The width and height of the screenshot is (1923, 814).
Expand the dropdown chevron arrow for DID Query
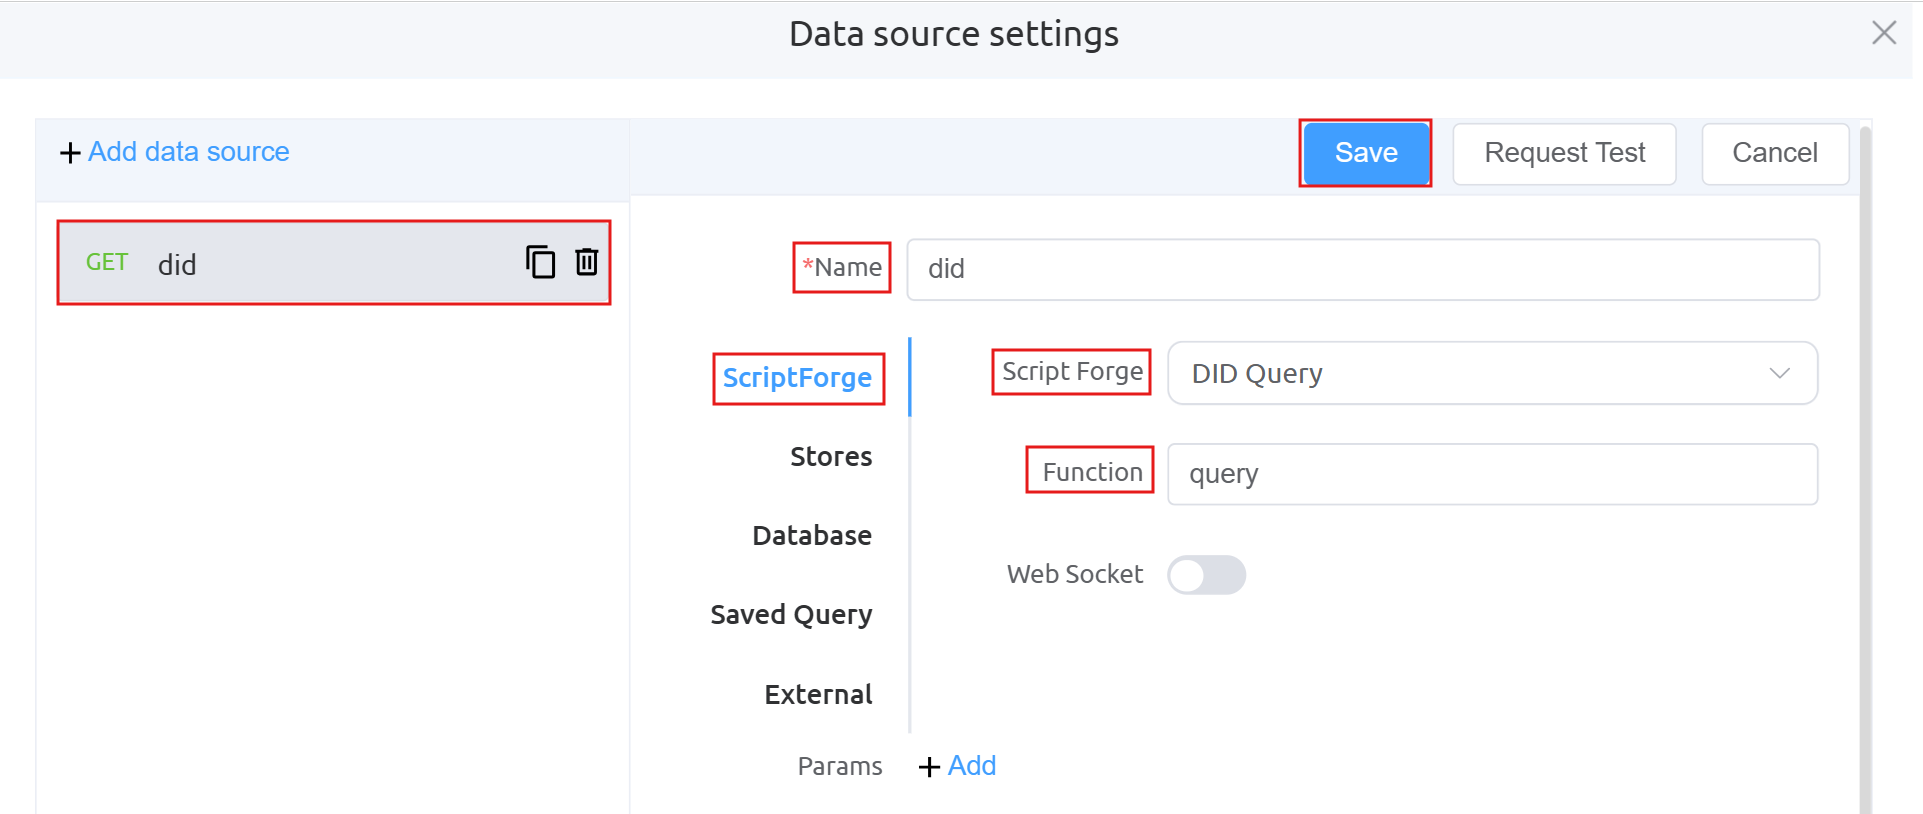click(1779, 373)
